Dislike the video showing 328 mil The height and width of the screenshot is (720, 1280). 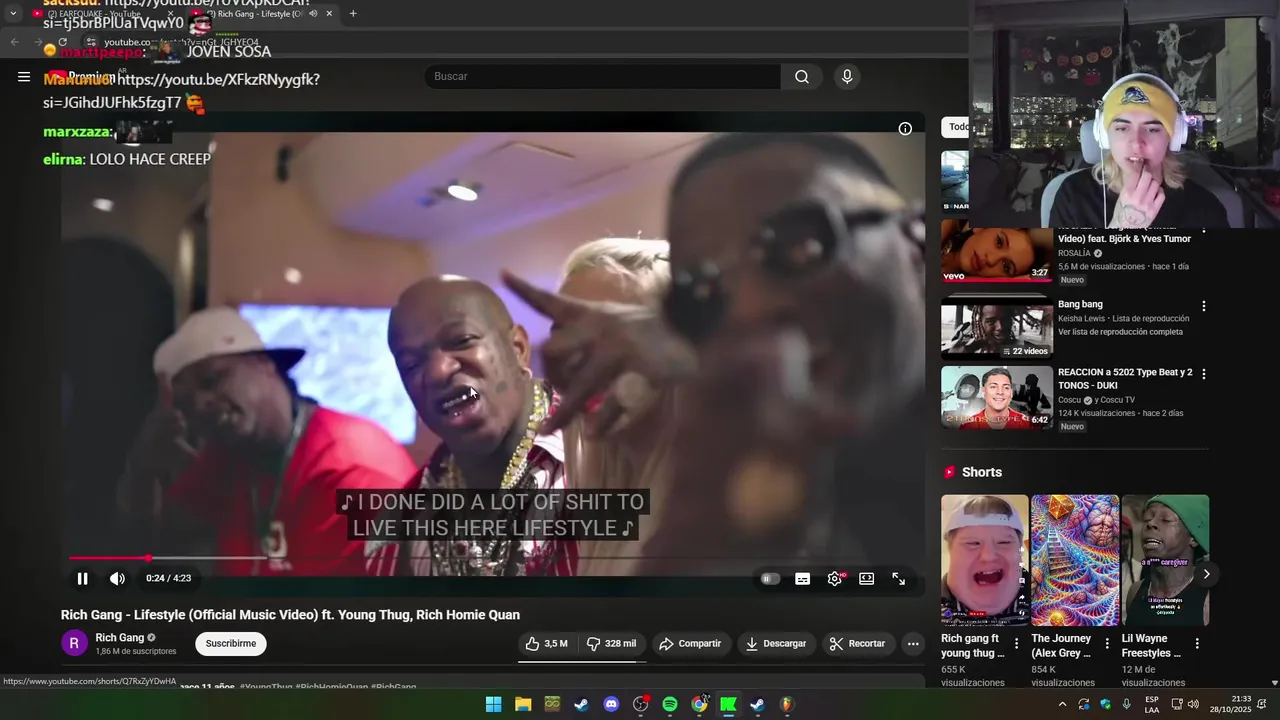tap(612, 644)
